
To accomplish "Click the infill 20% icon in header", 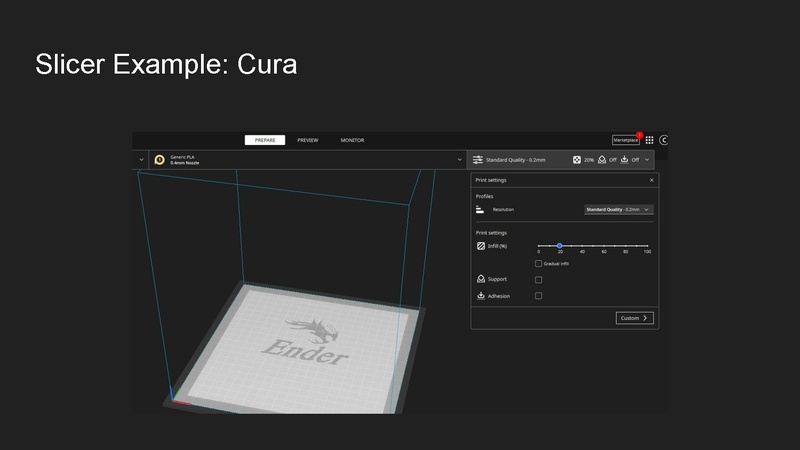I will click(577, 160).
